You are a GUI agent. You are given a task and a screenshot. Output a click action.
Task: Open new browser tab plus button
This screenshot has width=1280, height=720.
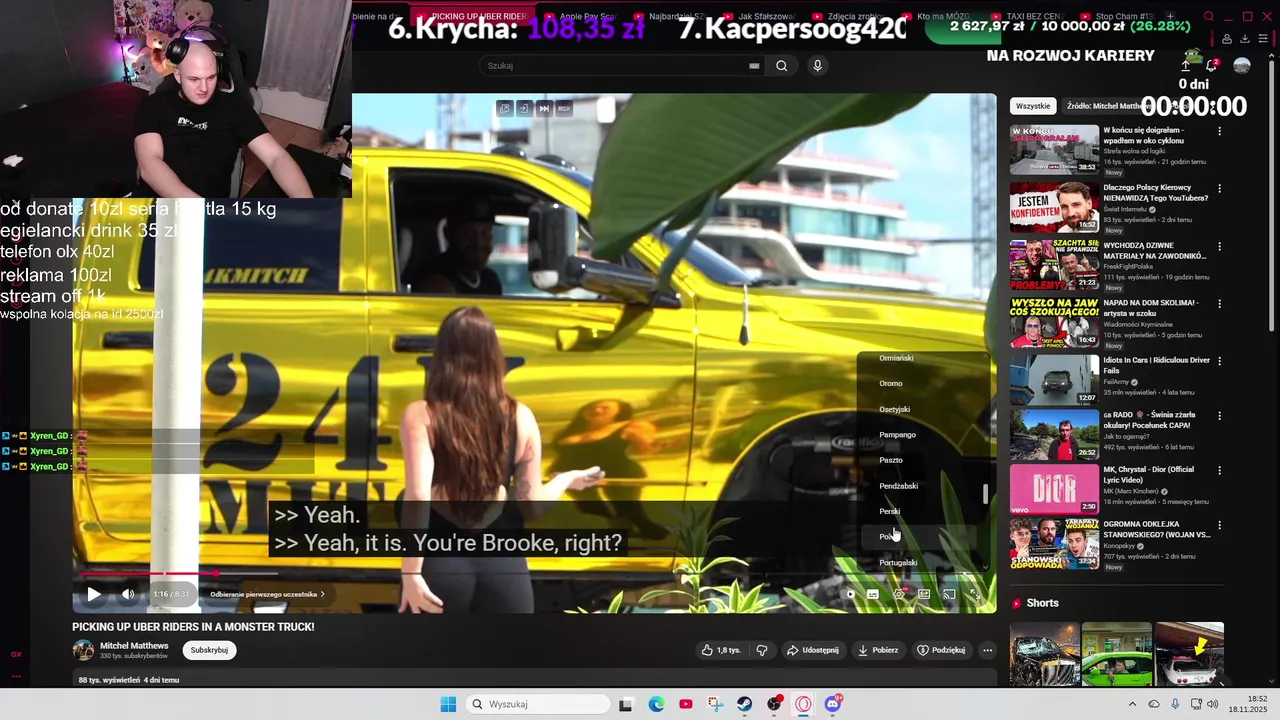pos(1171,17)
